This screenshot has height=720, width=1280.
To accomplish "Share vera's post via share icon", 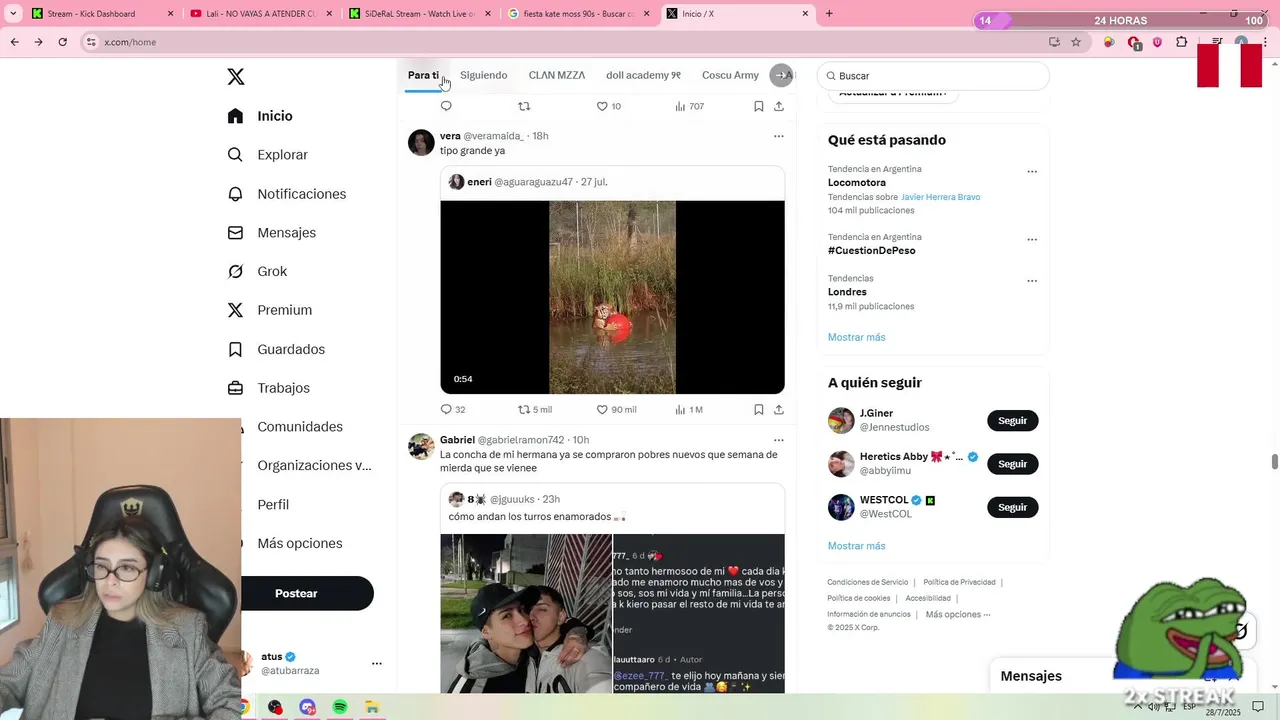I will pos(779,409).
